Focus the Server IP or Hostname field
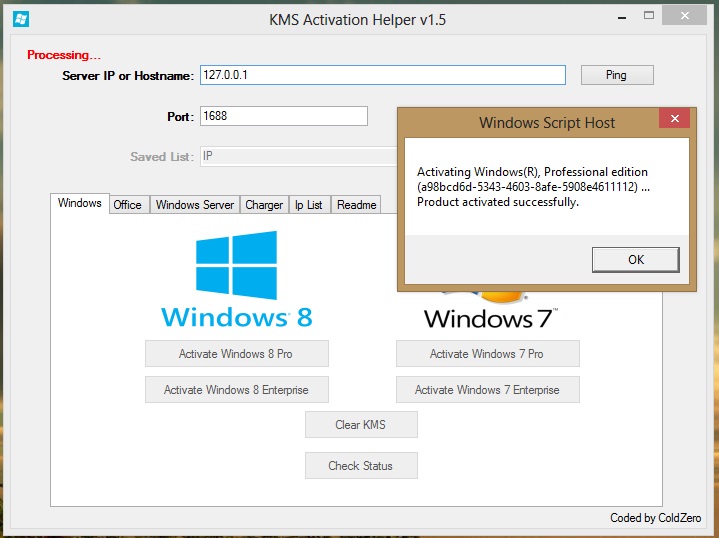This screenshot has width=719, height=538. coord(382,75)
